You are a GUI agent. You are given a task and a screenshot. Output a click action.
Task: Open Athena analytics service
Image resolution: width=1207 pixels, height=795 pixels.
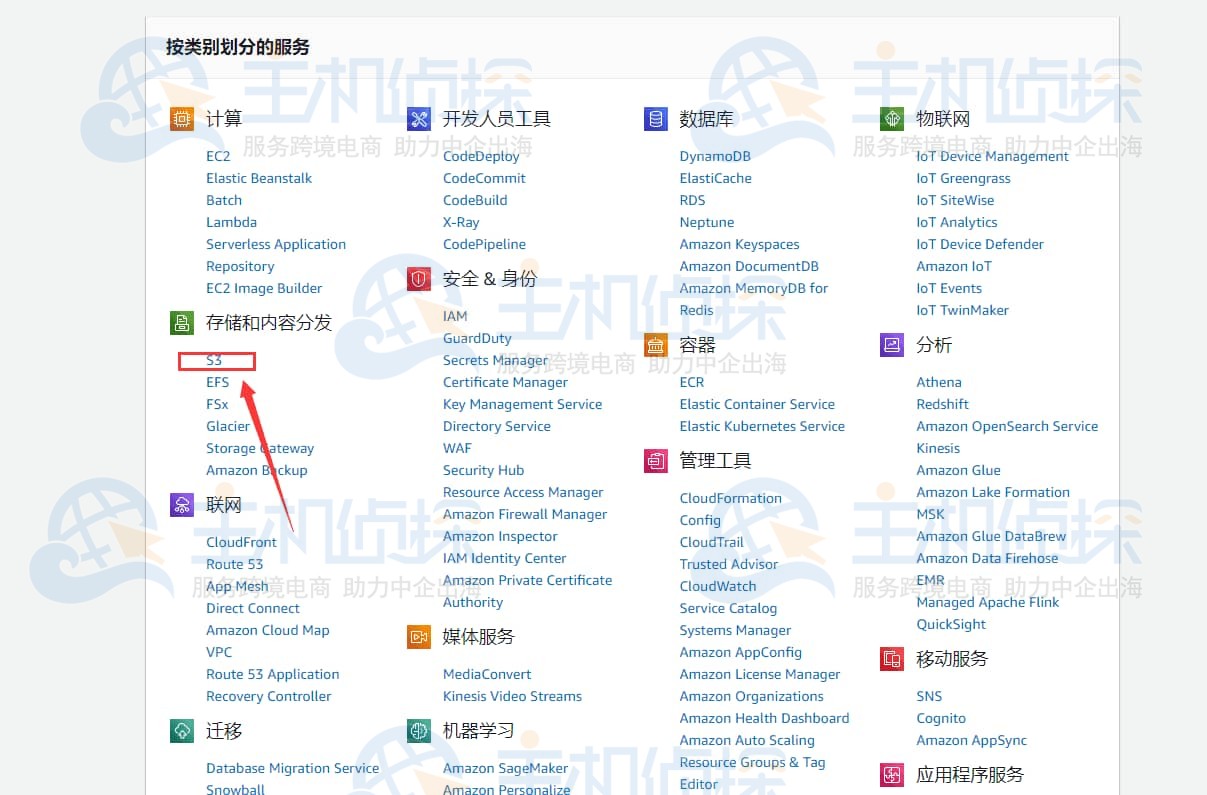tap(938, 382)
